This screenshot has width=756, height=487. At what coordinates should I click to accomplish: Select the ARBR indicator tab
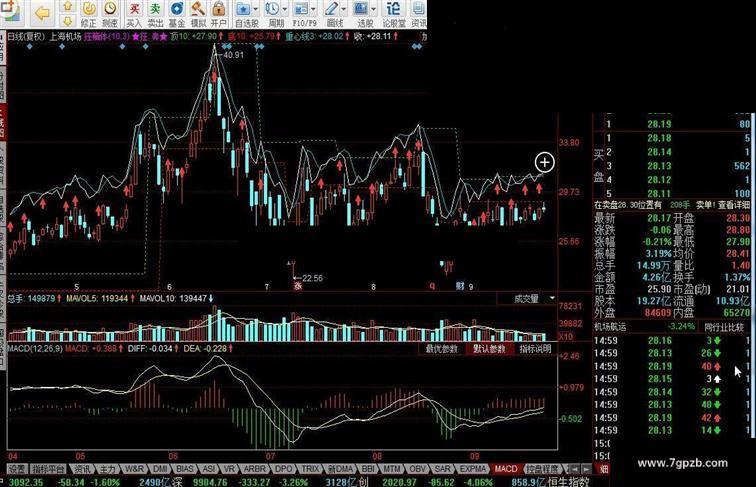(x=254, y=469)
